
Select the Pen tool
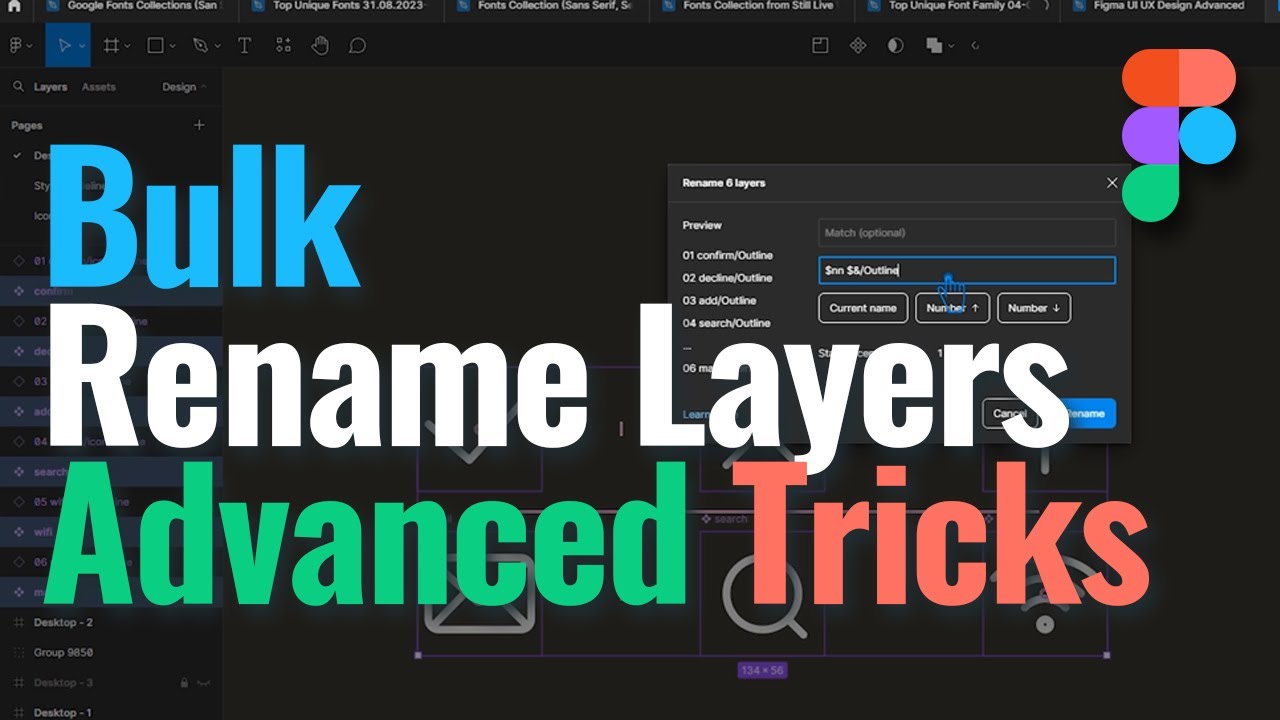tap(200, 46)
